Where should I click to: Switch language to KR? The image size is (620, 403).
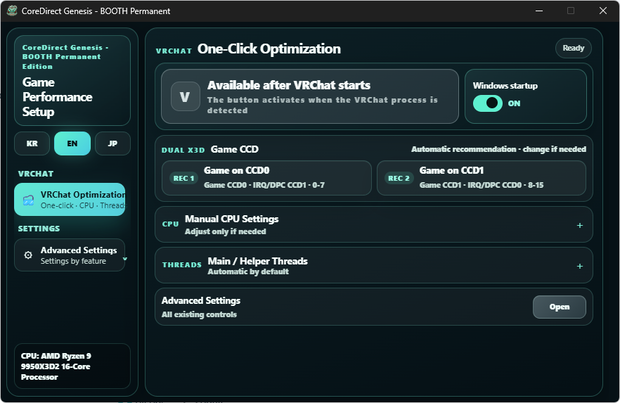(32, 144)
